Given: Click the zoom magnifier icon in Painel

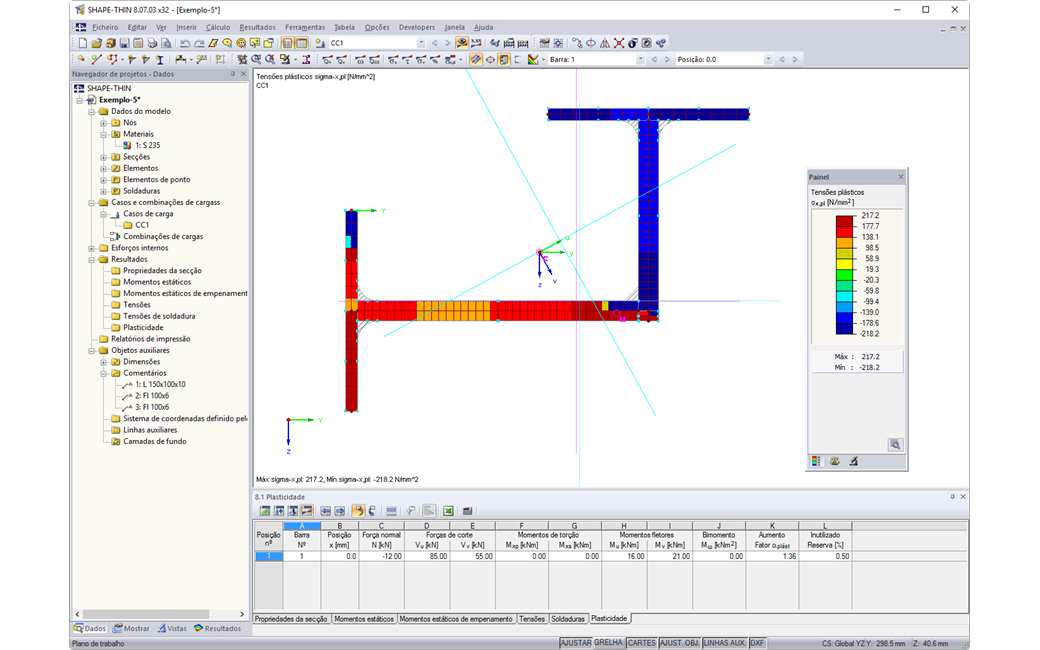Looking at the screenshot, I should pyautogui.click(x=895, y=445).
